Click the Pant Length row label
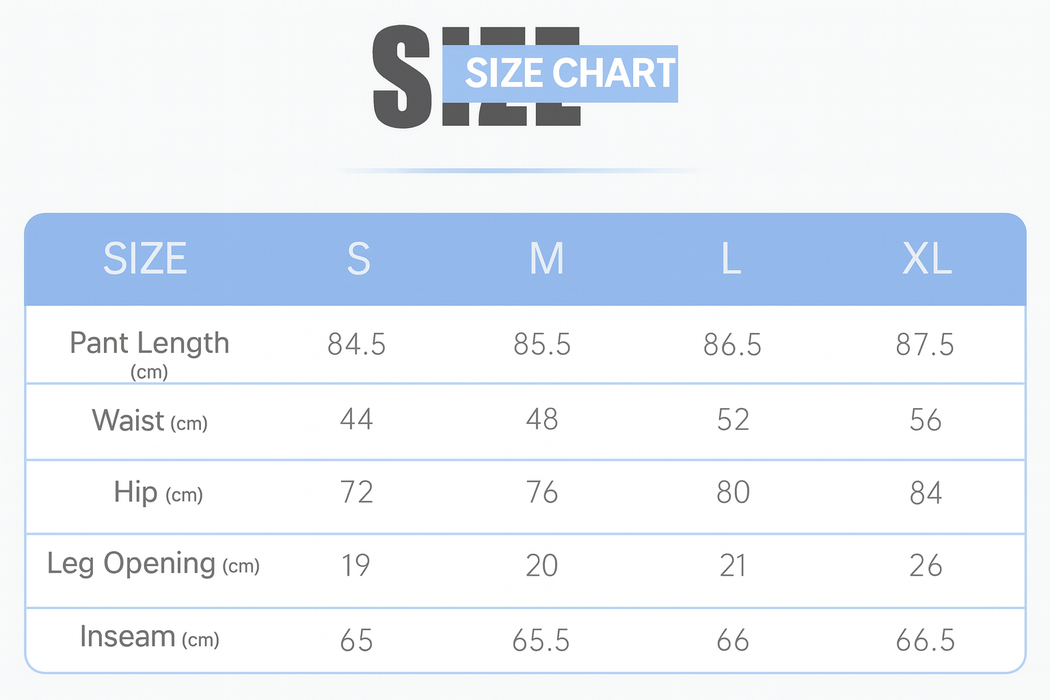 (x=149, y=345)
